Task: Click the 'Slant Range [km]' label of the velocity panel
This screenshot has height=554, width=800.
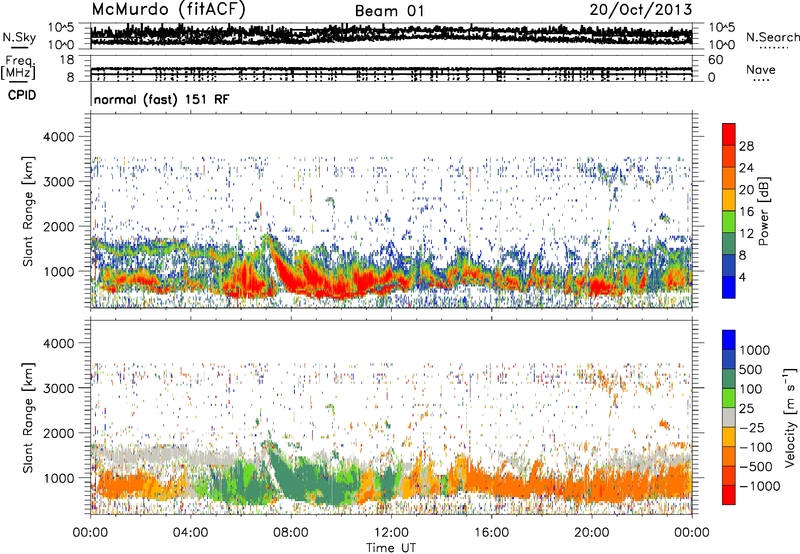Action: pyautogui.click(x=28, y=418)
